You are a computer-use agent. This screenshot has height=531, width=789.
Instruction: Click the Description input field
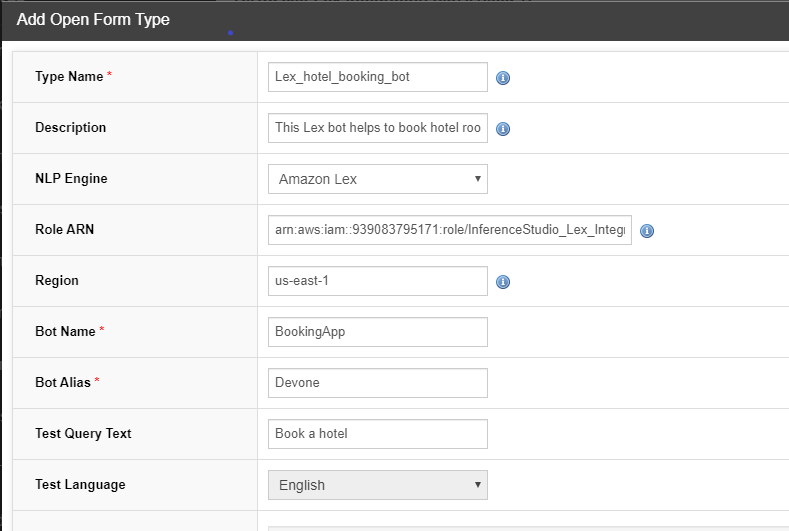click(x=378, y=128)
